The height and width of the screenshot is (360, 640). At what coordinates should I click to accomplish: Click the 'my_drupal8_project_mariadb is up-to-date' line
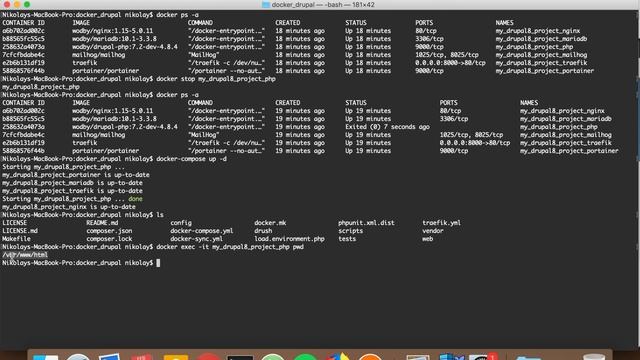click(72, 183)
